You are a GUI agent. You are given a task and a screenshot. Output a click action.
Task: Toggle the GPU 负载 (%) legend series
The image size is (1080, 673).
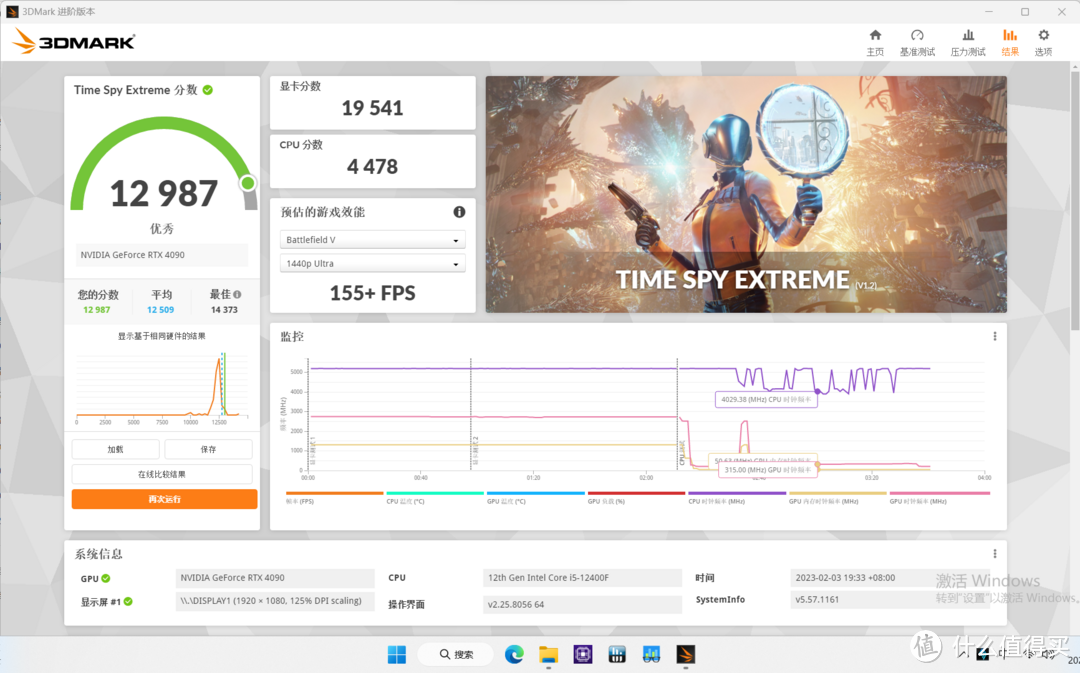point(636,497)
